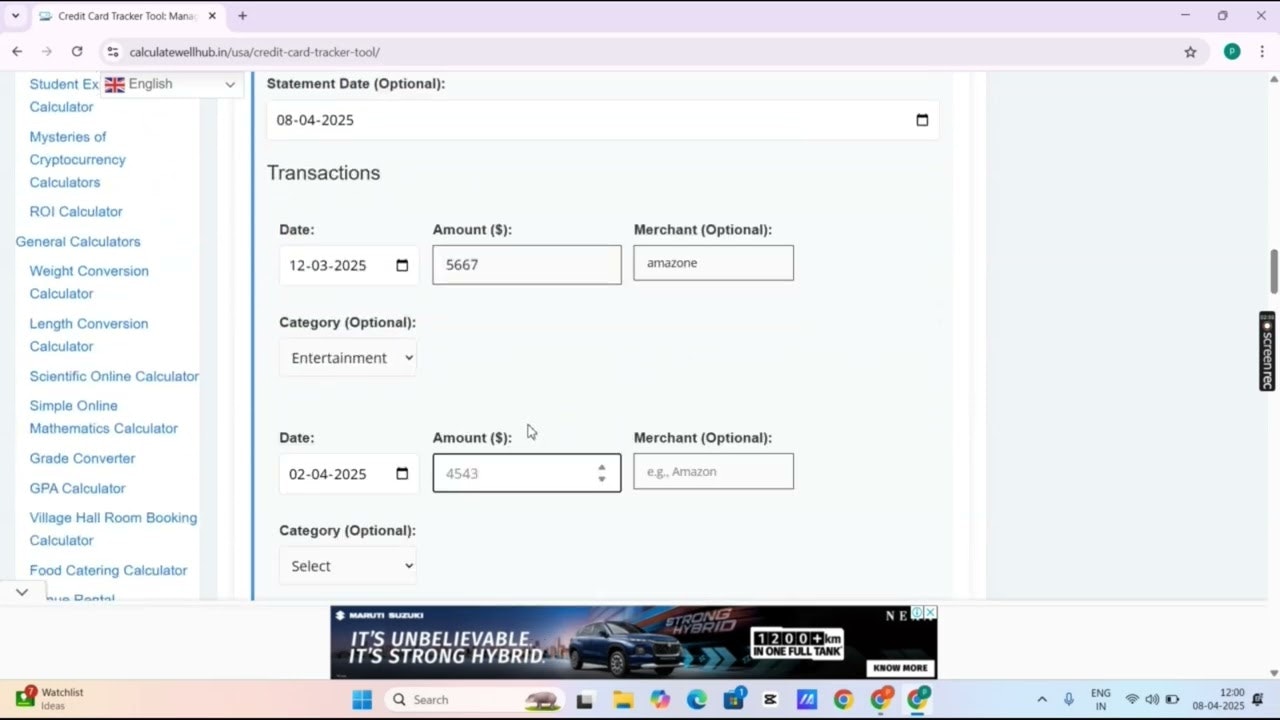Click the microphone tray icon
The width and height of the screenshot is (1280, 720).
pos(1068,700)
